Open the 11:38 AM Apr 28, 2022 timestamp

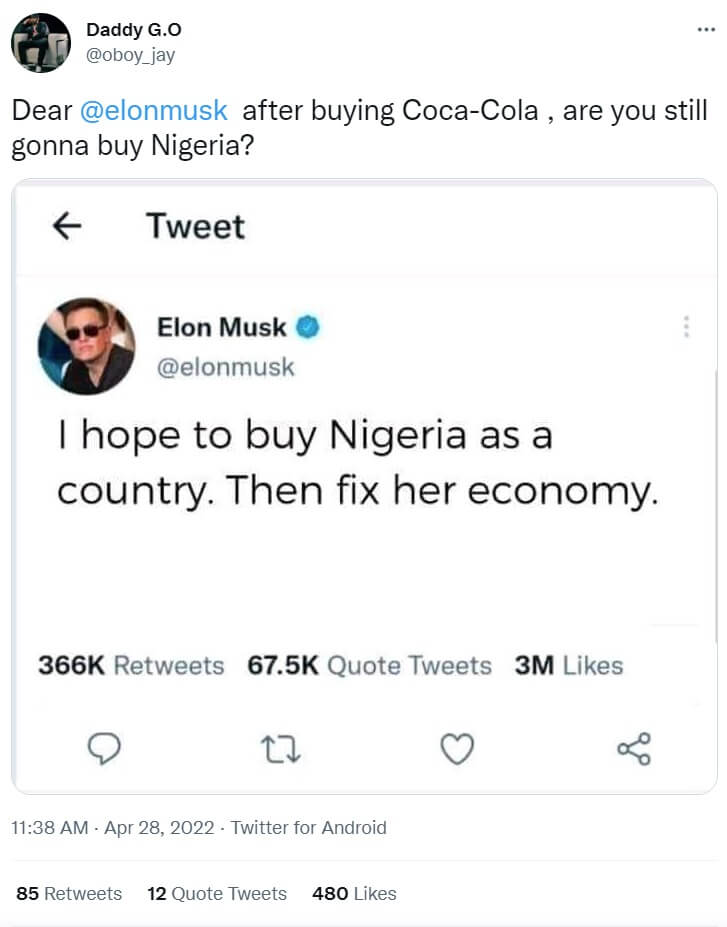(115, 827)
